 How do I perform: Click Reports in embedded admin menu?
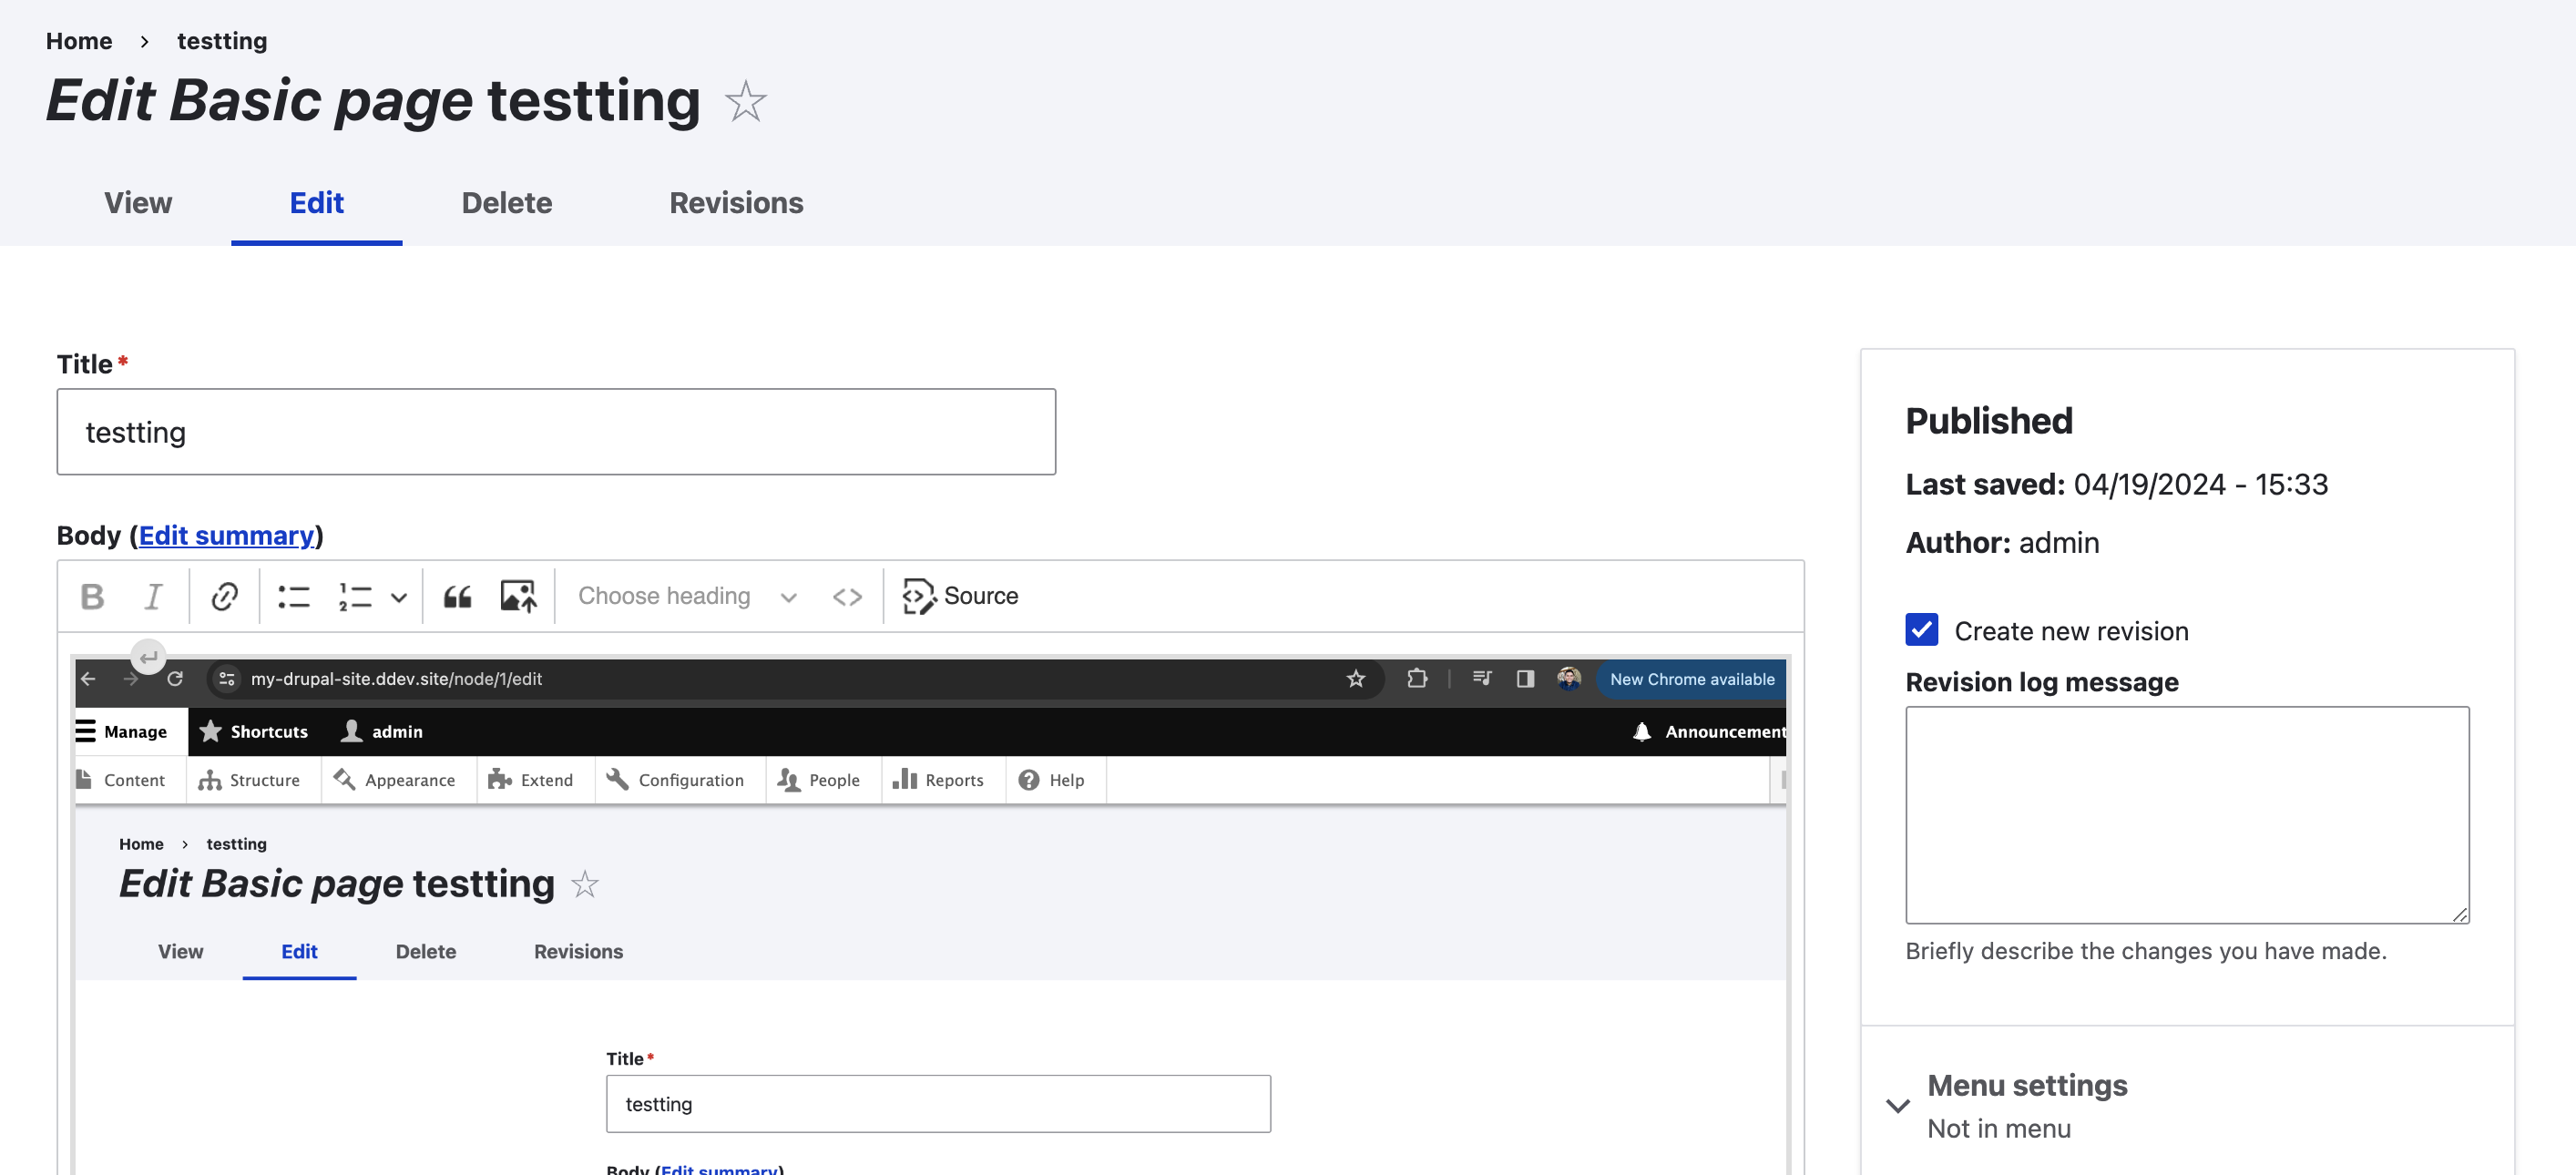tap(939, 780)
